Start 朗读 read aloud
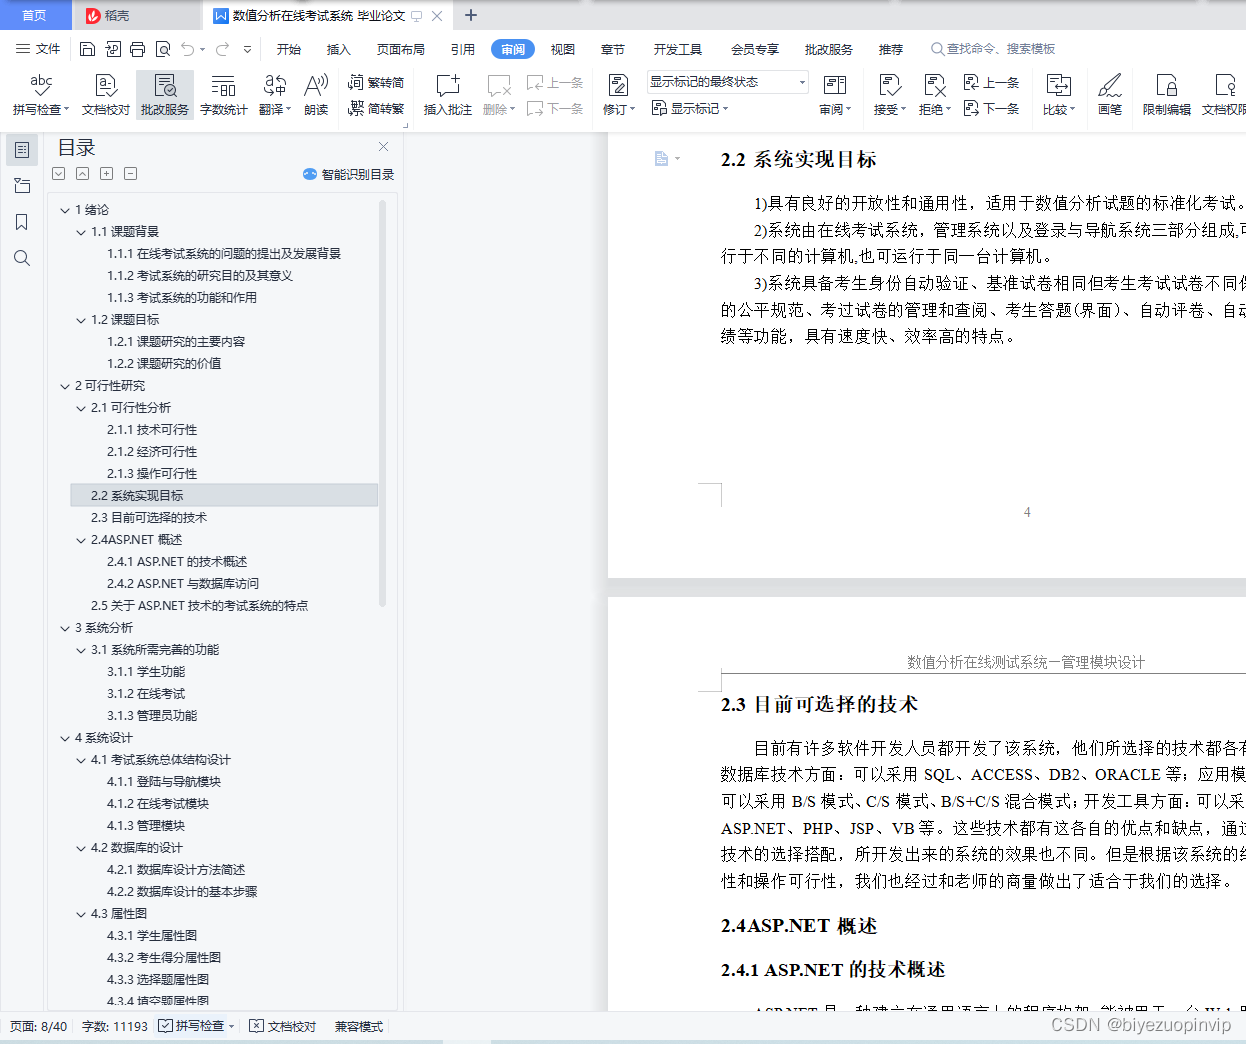The image size is (1246, 1044). pyautogui.click(x=316, y=95)
